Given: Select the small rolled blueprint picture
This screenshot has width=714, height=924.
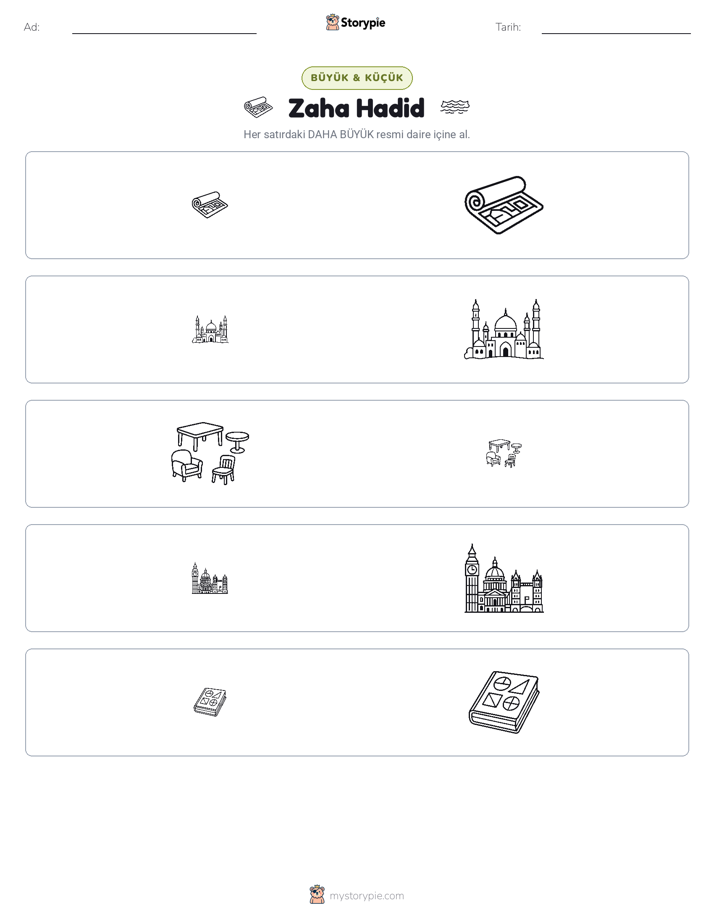Looking at the screenshot, I should (x=210, y=204).
